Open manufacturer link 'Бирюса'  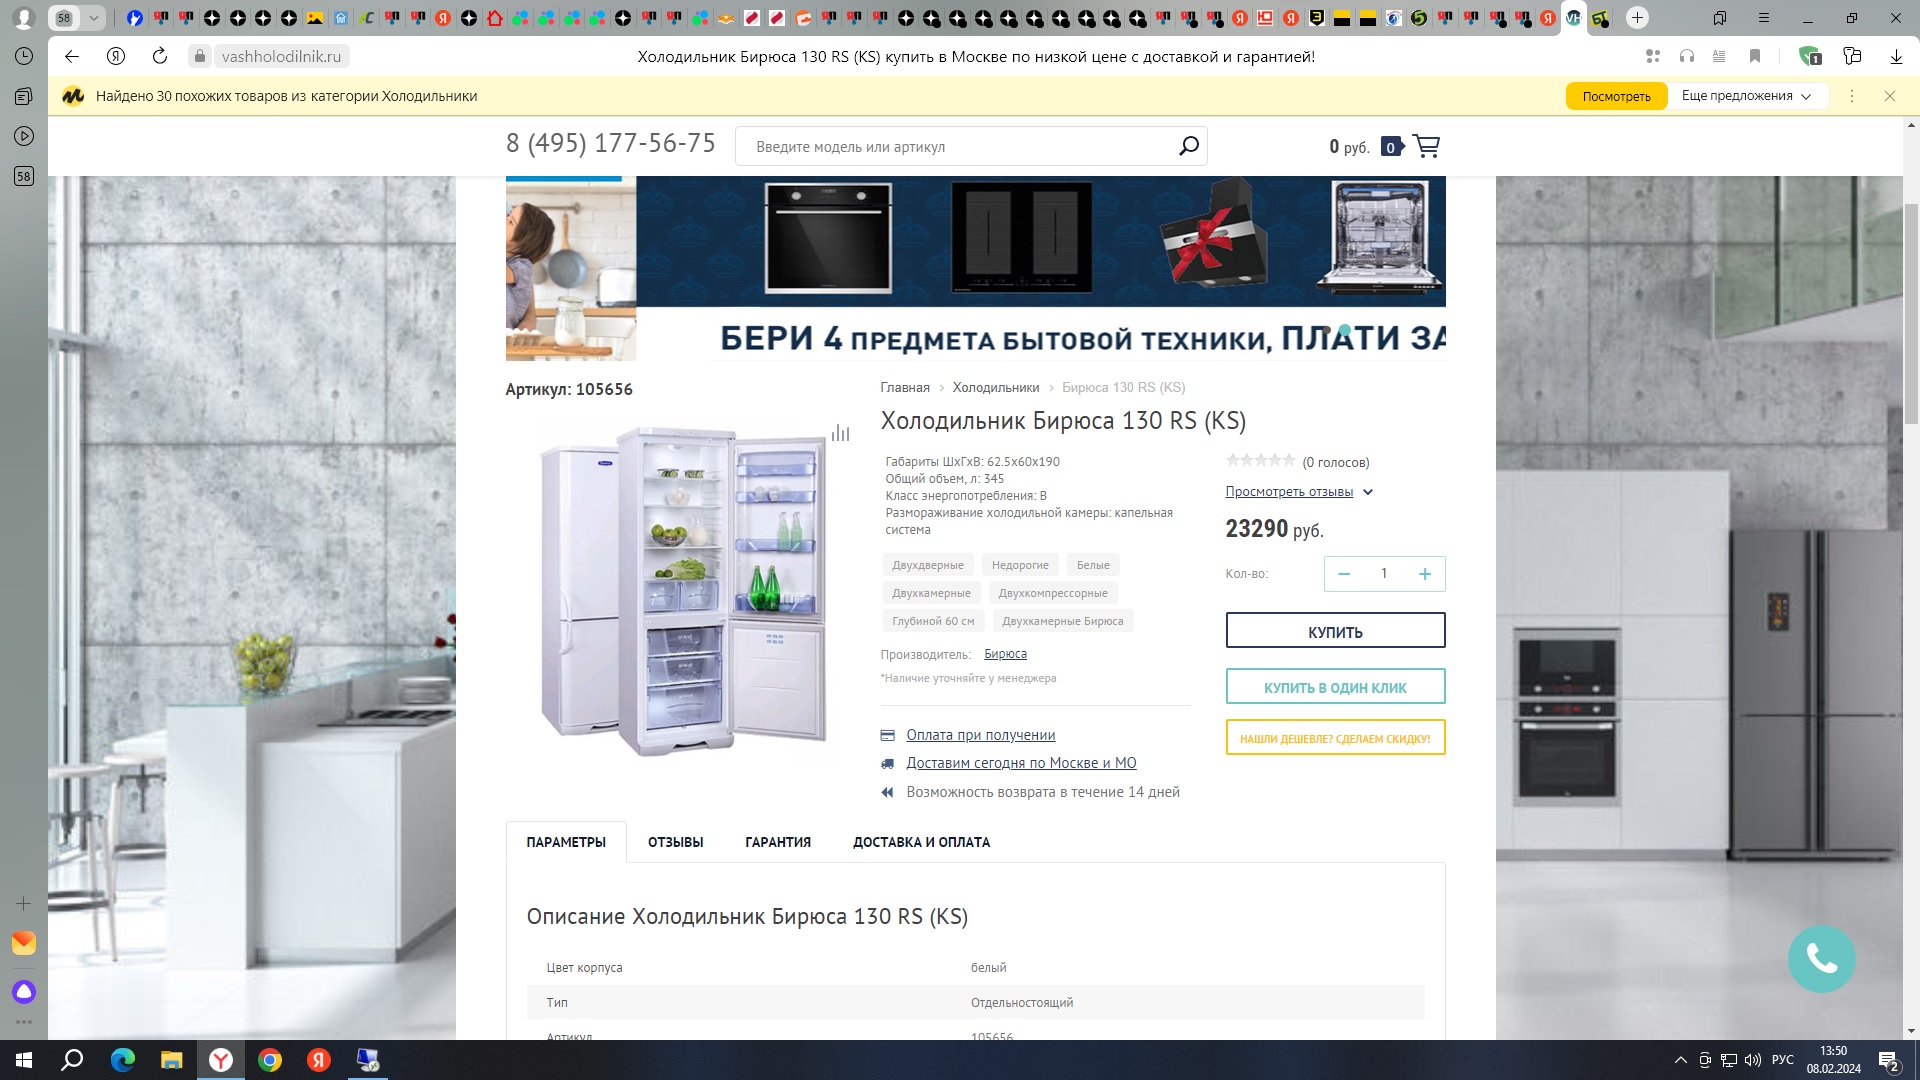click(x=1005, y=654)
